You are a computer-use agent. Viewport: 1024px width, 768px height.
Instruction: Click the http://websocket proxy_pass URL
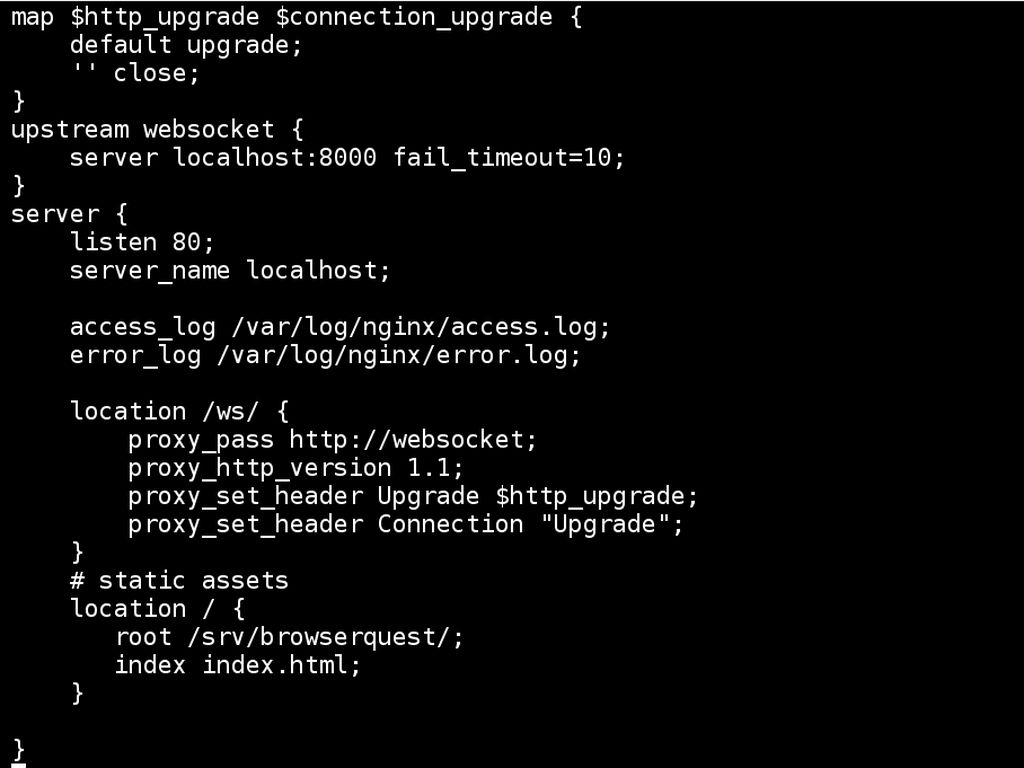(412, 440)
